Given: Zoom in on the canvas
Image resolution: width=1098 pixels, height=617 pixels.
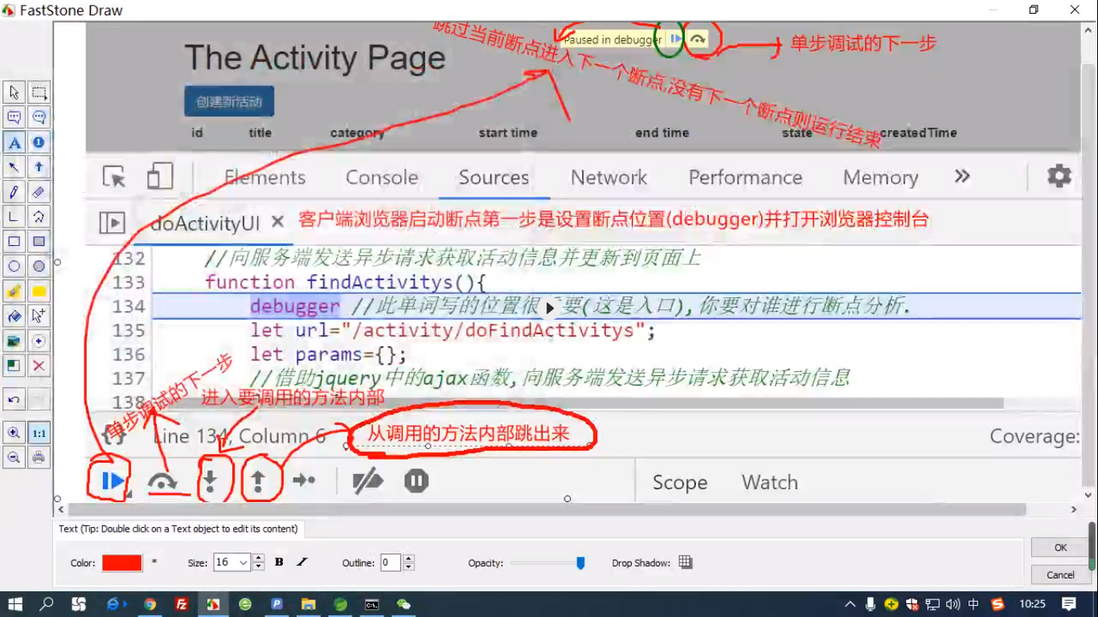Looking at the screenshot, I should 14,433.
